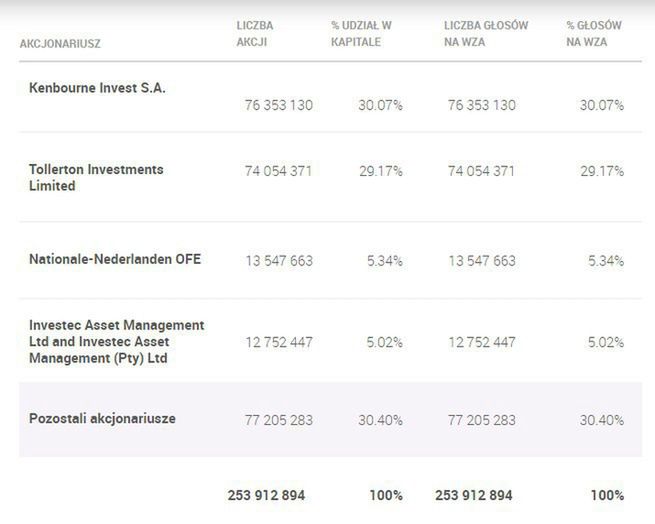
Task: Click the total share count 253 912 894
Action: [266, 495]
